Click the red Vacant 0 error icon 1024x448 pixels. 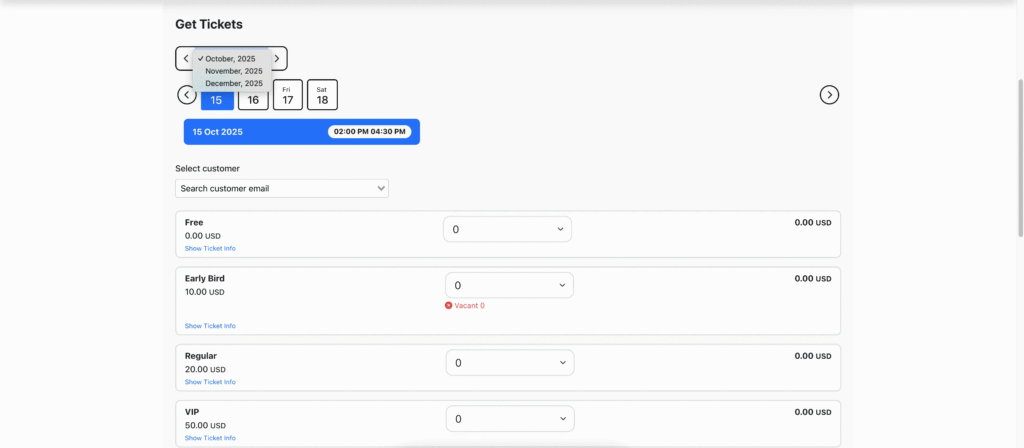448,305
